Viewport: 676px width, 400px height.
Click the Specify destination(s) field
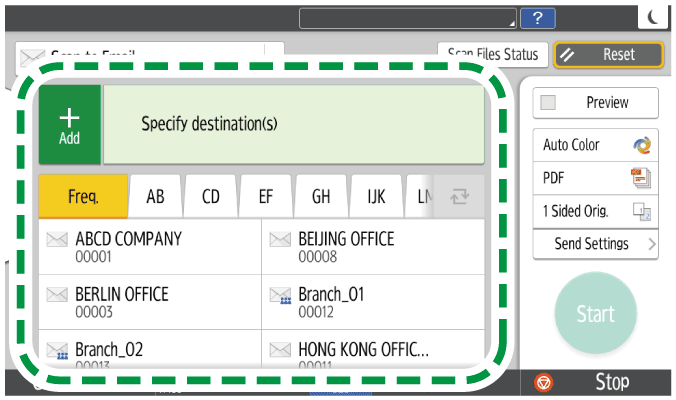[x=294, y=125]
